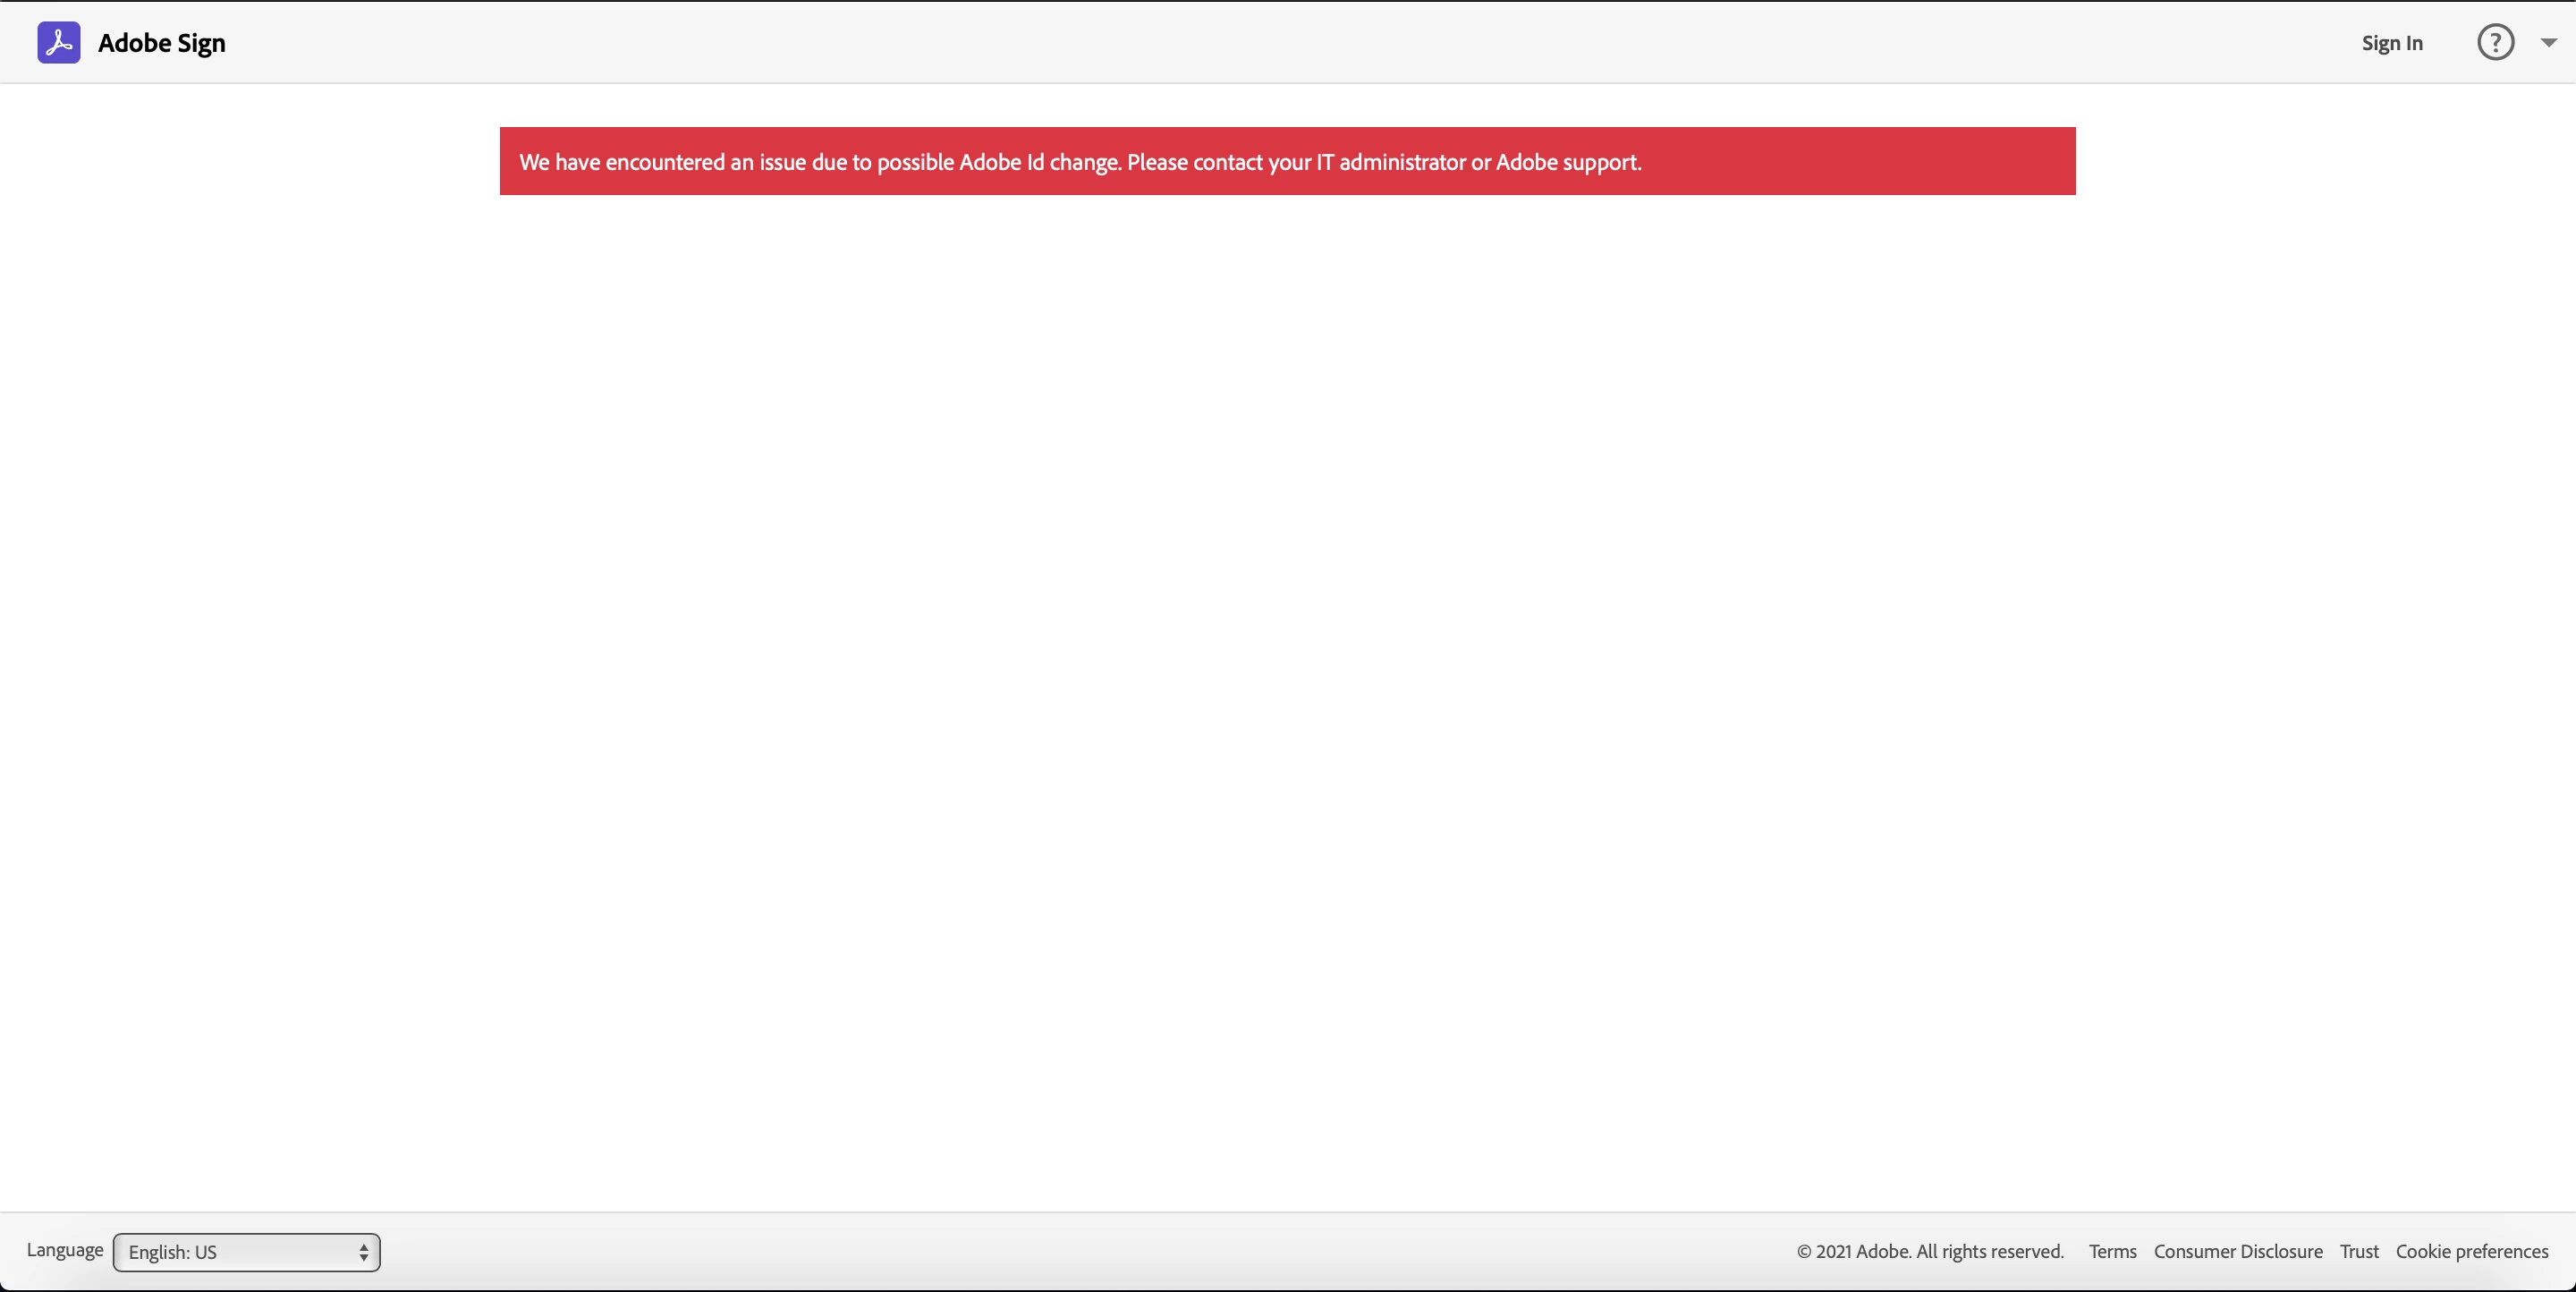Click "Adobe support" text in error banner

pyautogui.click(x=1566, y=162)
